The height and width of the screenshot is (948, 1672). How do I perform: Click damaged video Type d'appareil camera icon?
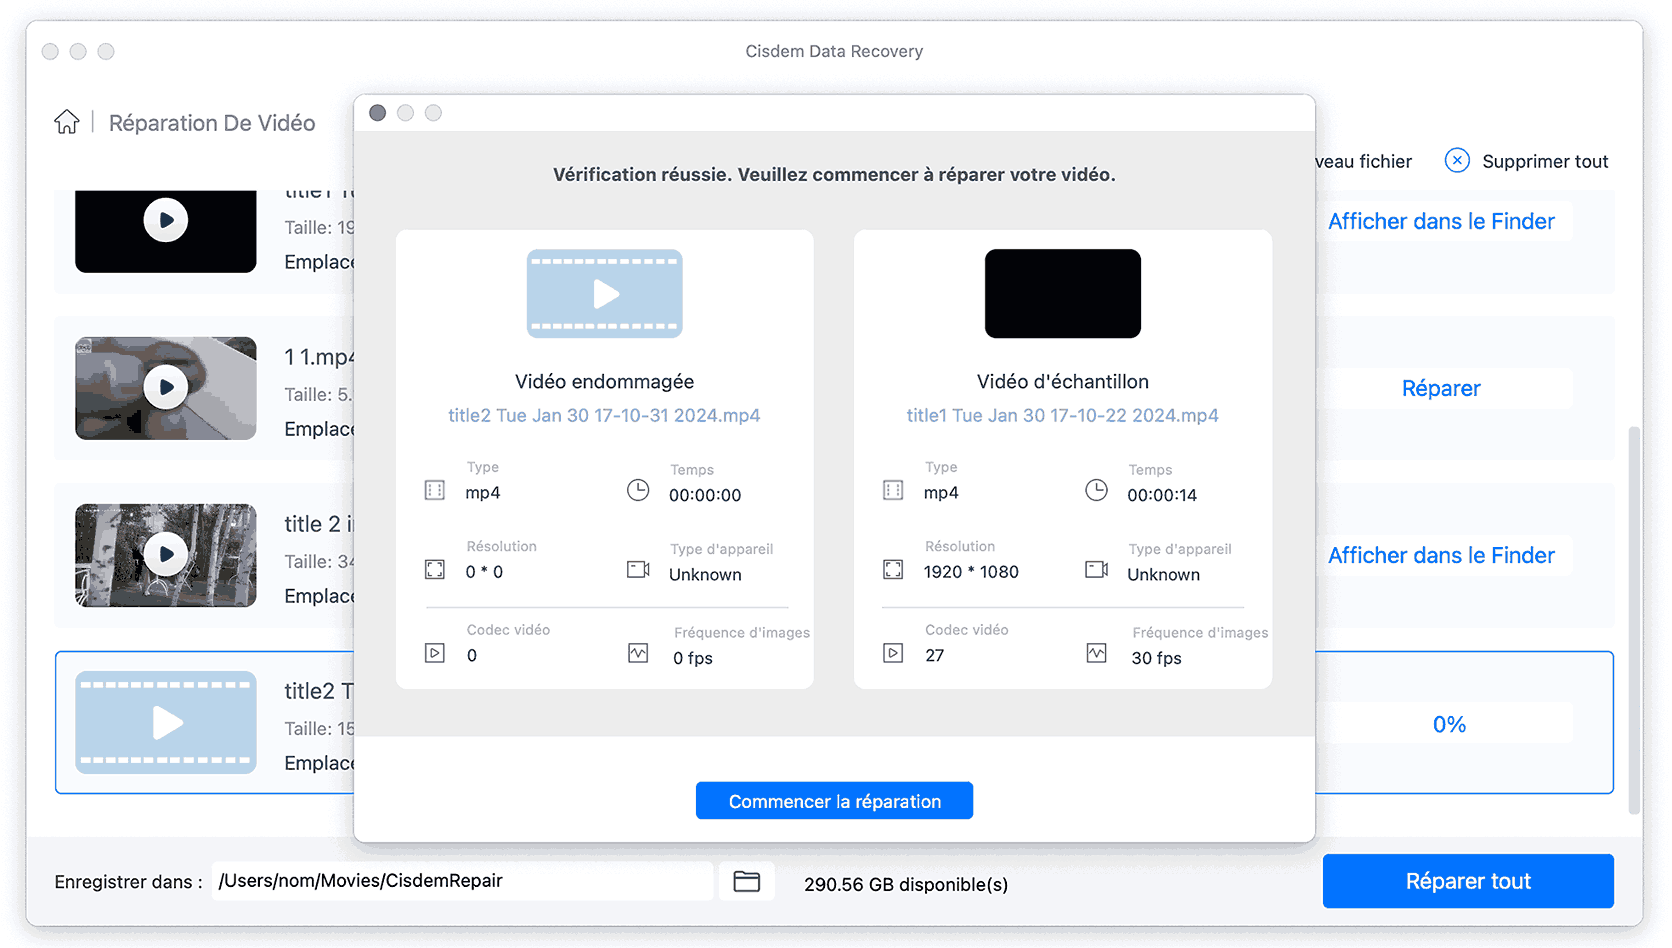[x=638, y=569]
